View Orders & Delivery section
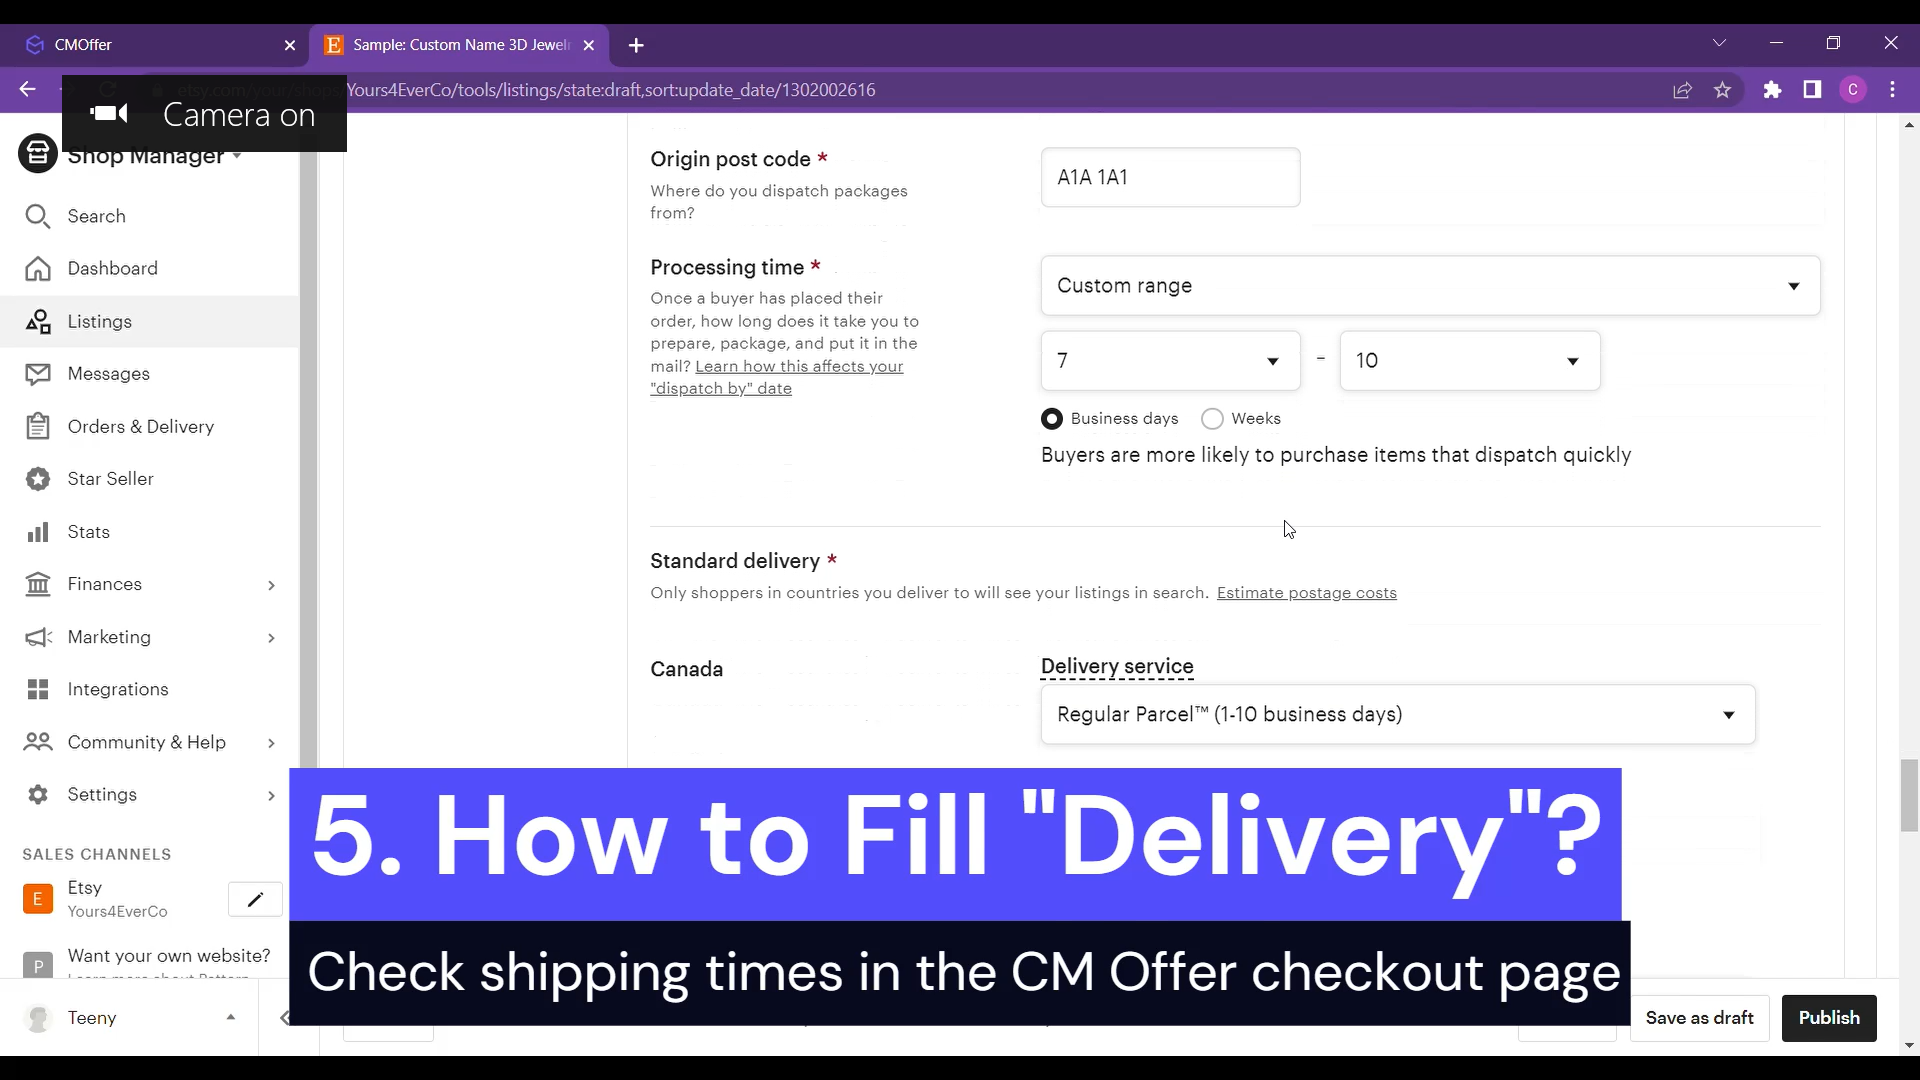Screen dimensions: 1920x1080 (x=141, y=426)
